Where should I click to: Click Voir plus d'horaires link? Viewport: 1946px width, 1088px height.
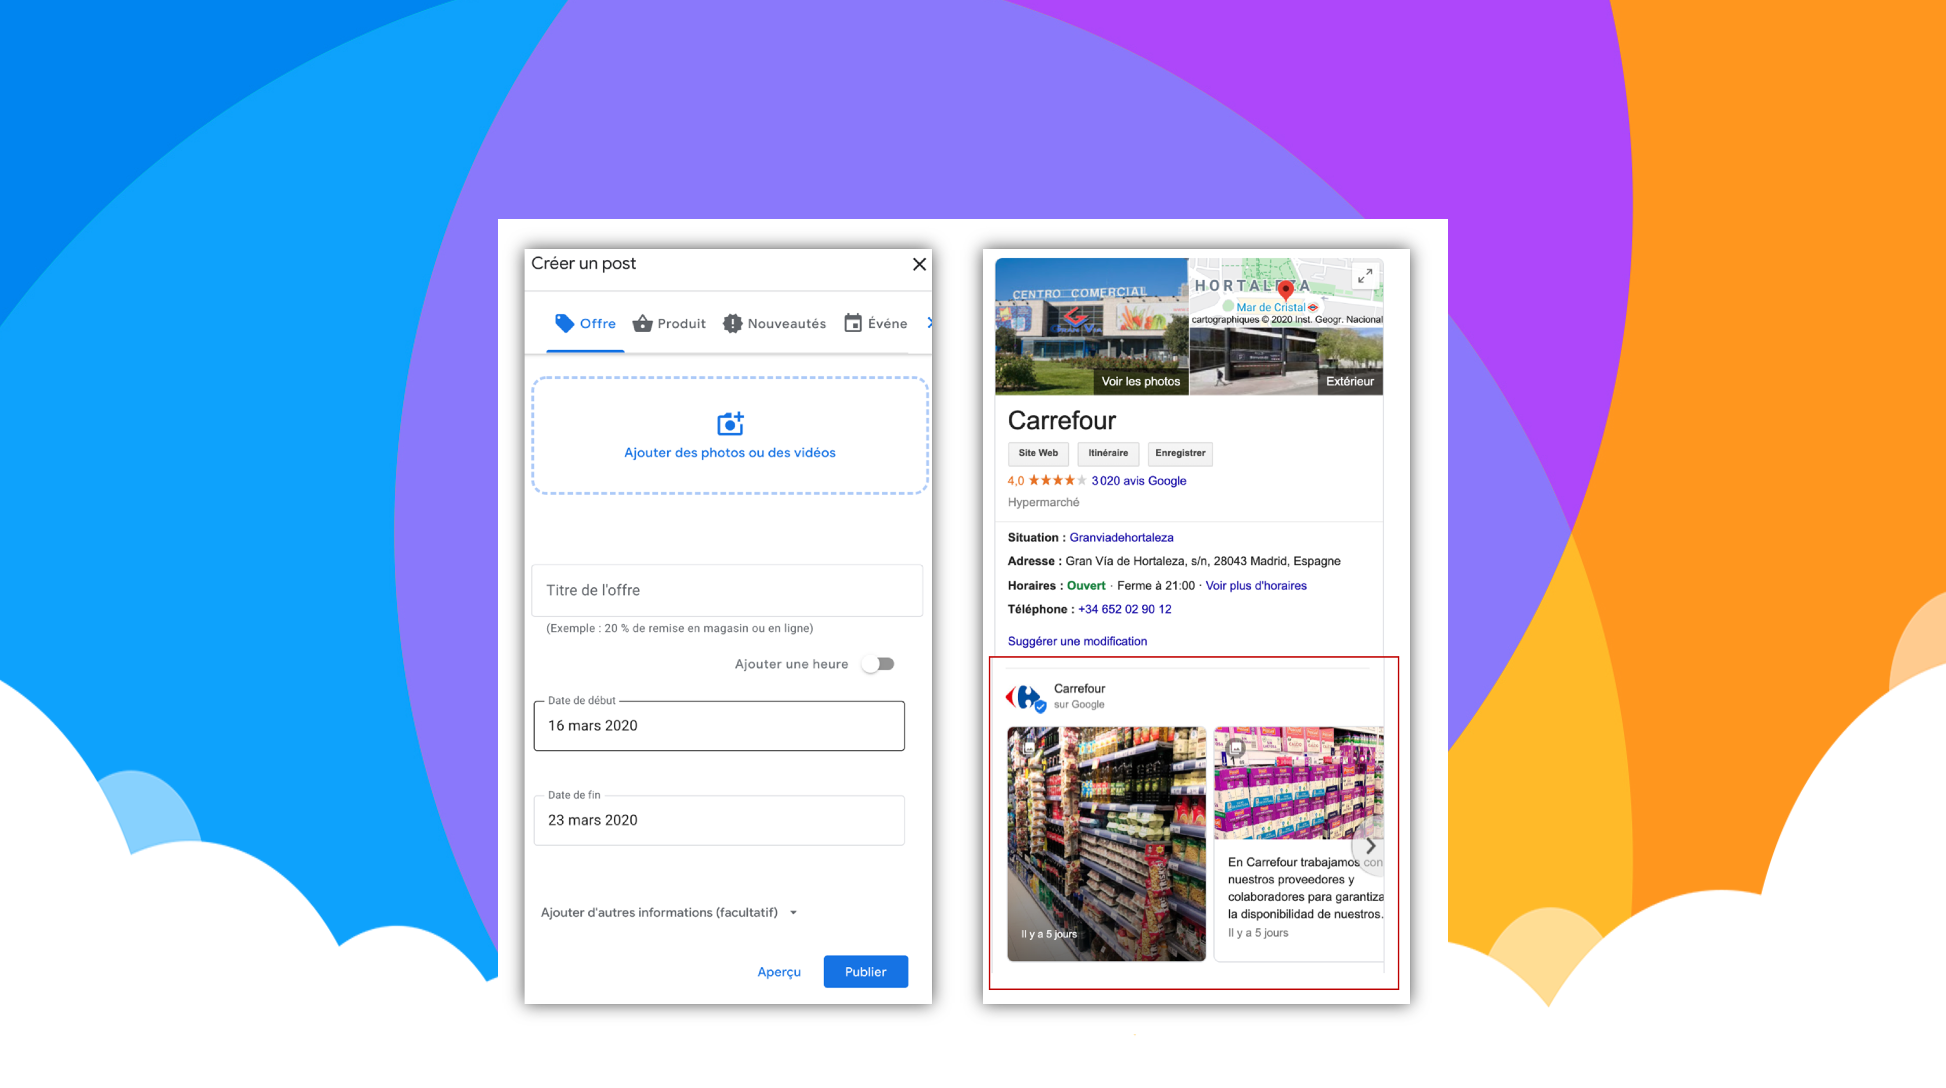pos(1256,586)
